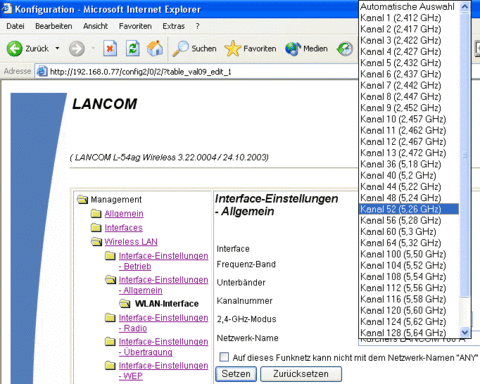Screen dimensions: 480x384
Task: Click the page icon in the address bar
Action: click(42, 71)
